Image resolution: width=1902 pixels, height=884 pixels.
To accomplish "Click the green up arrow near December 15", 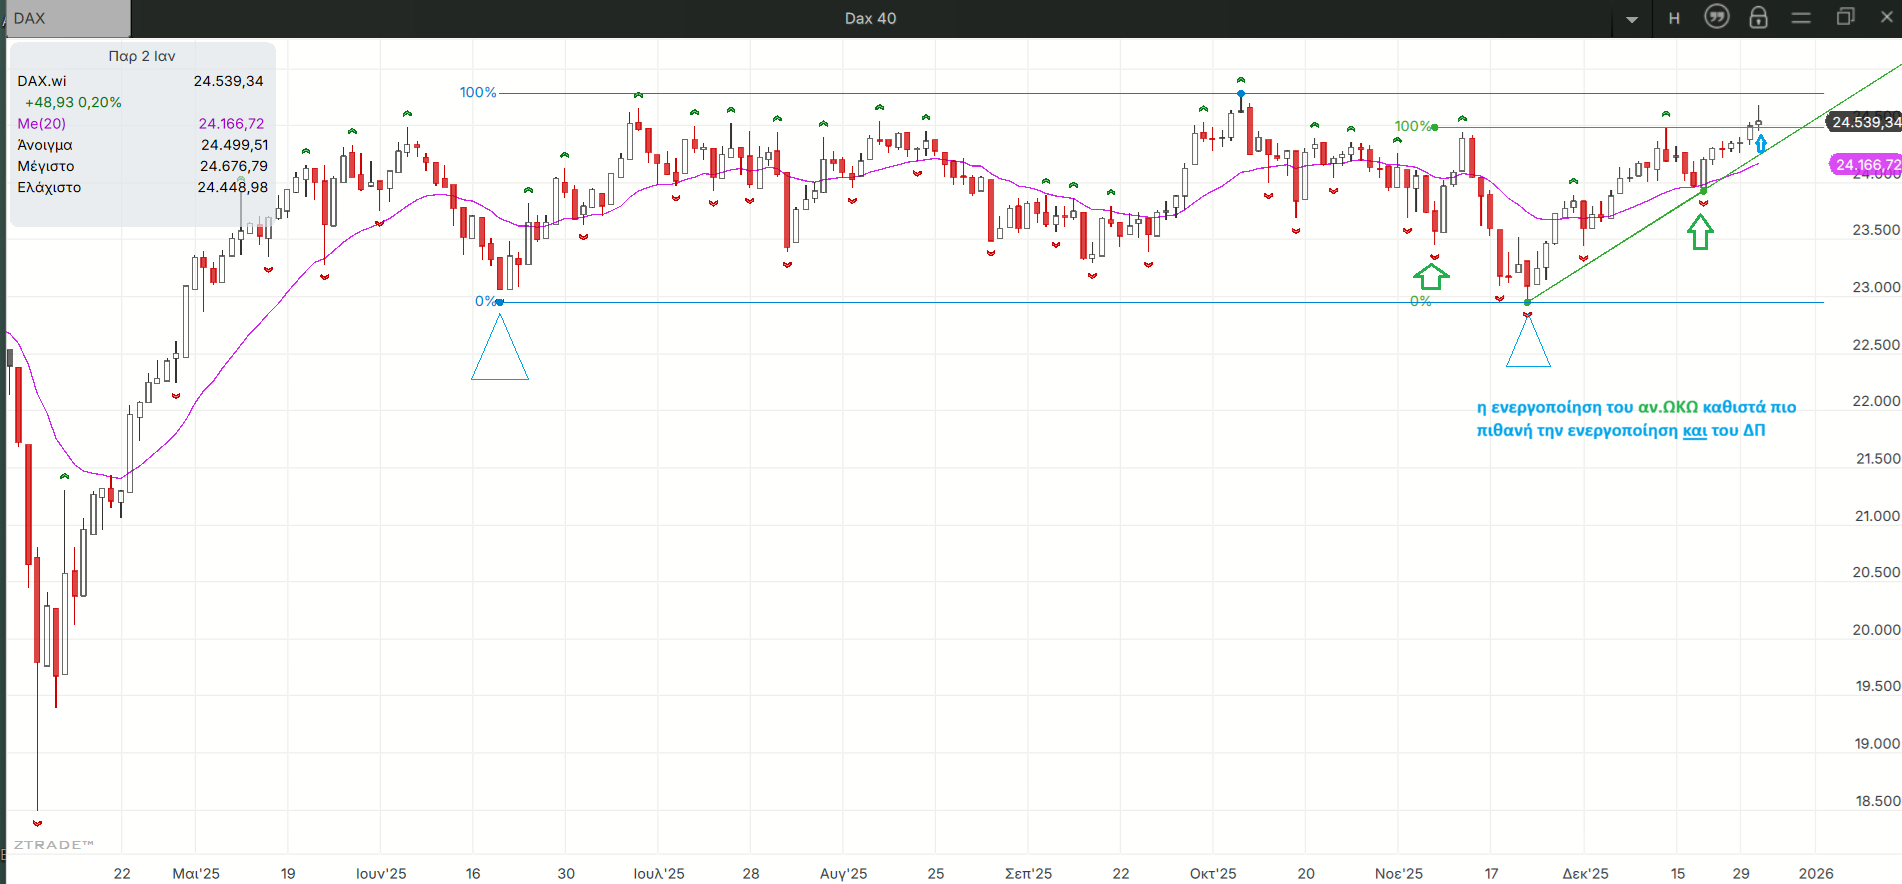I will click(x=1700, y=233).
